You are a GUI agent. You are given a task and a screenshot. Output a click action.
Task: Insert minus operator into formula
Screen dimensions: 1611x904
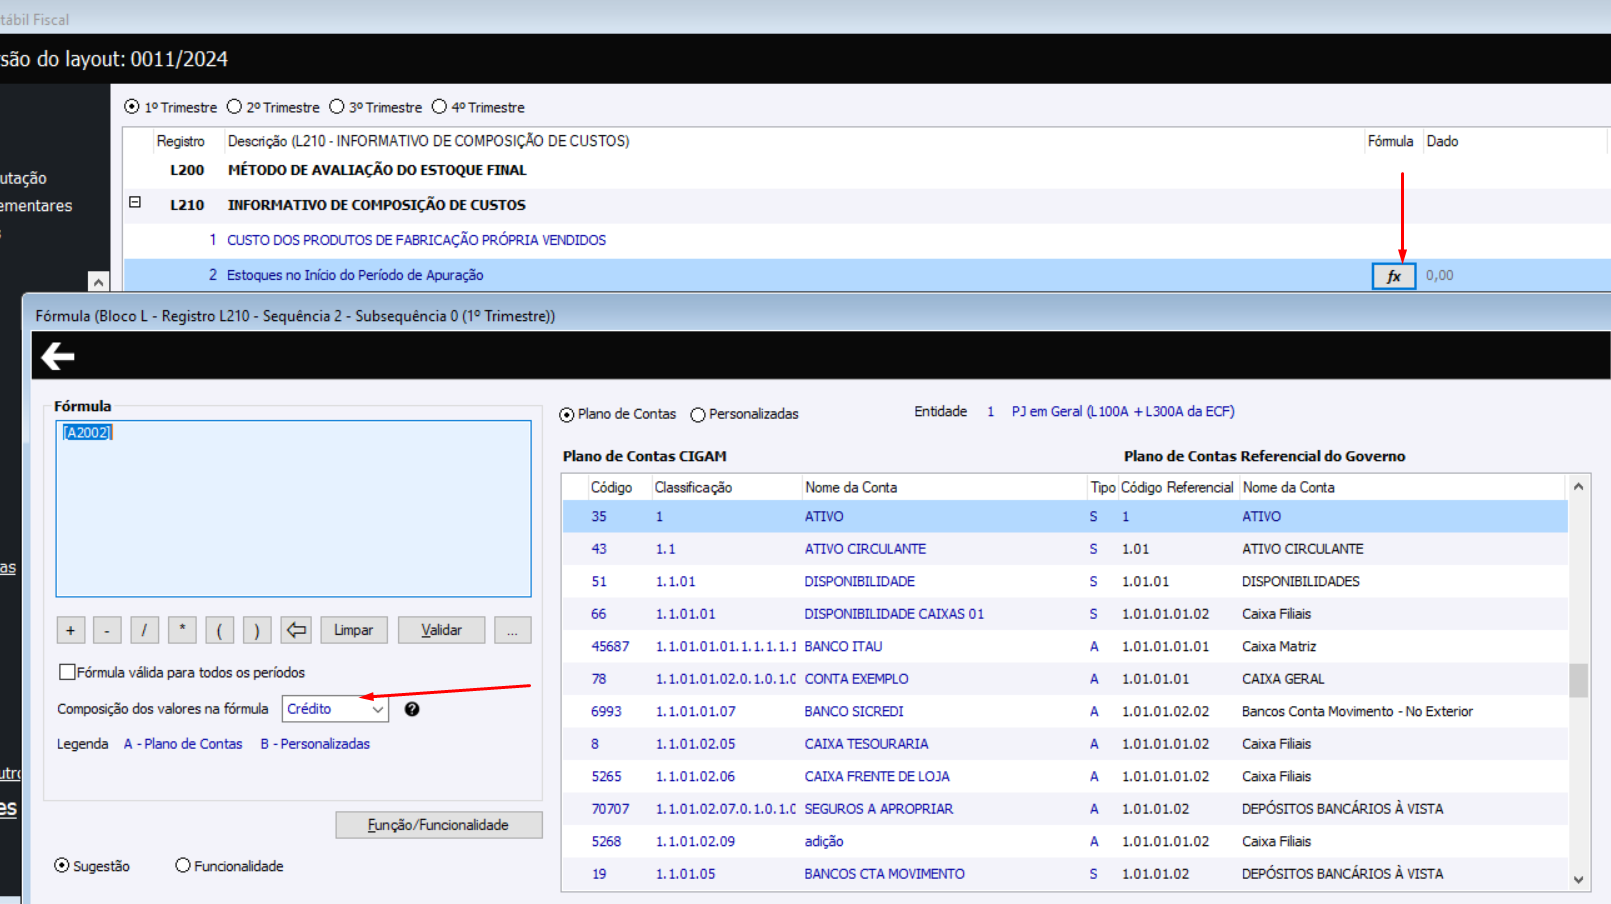[x=107, y=630]
